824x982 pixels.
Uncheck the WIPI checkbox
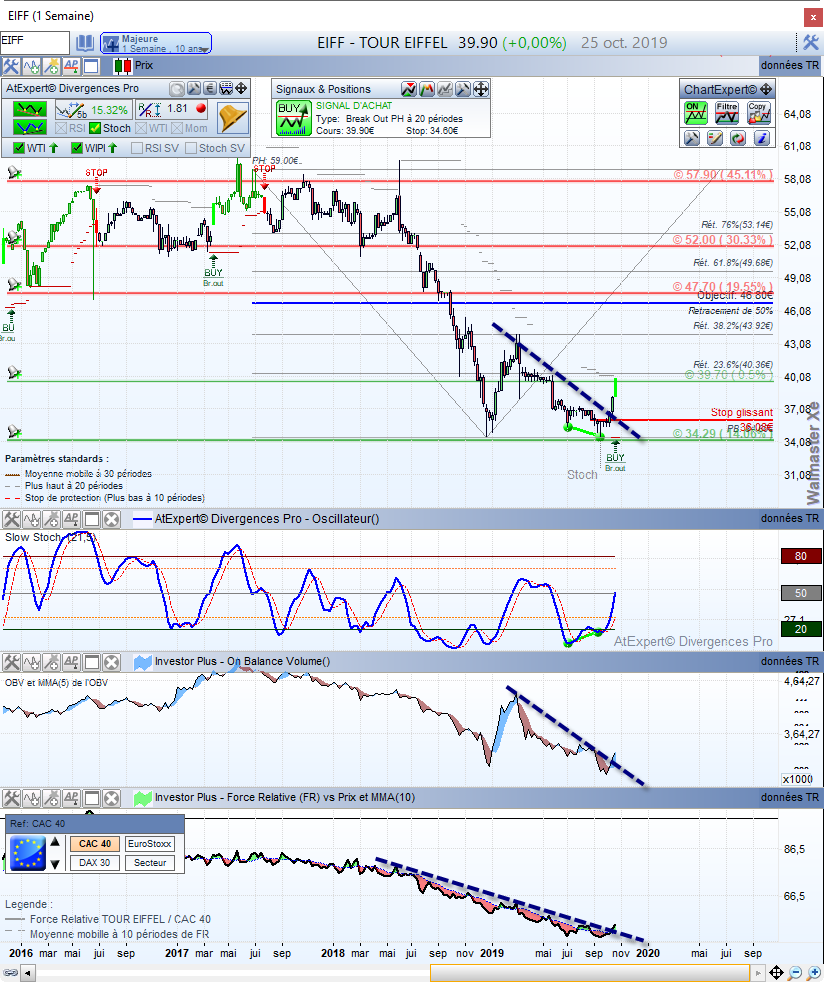pyautogui.click(x=77, y=148)
